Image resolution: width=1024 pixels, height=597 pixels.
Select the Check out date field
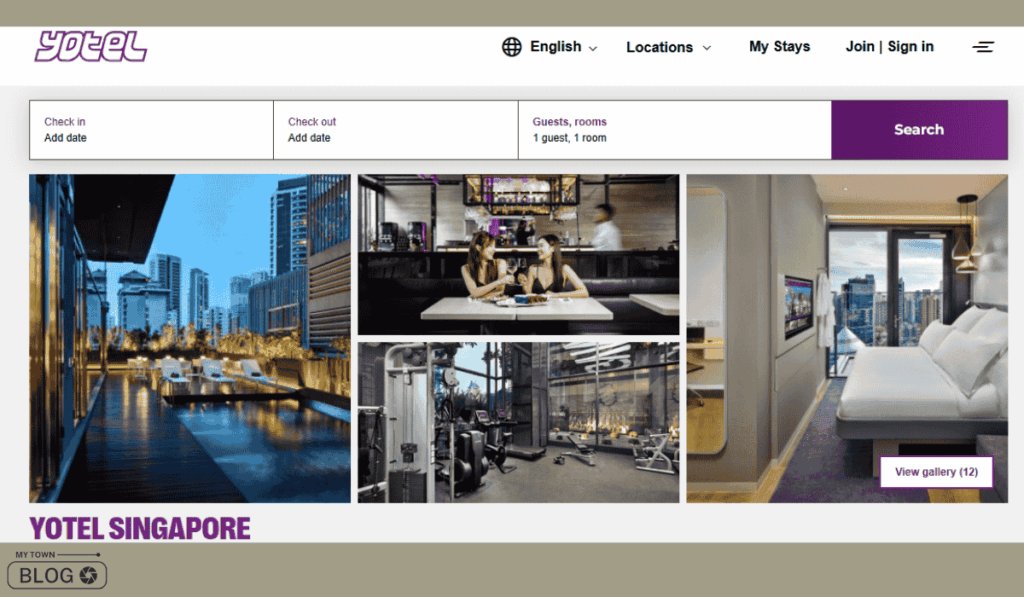[x=396, y=129]
